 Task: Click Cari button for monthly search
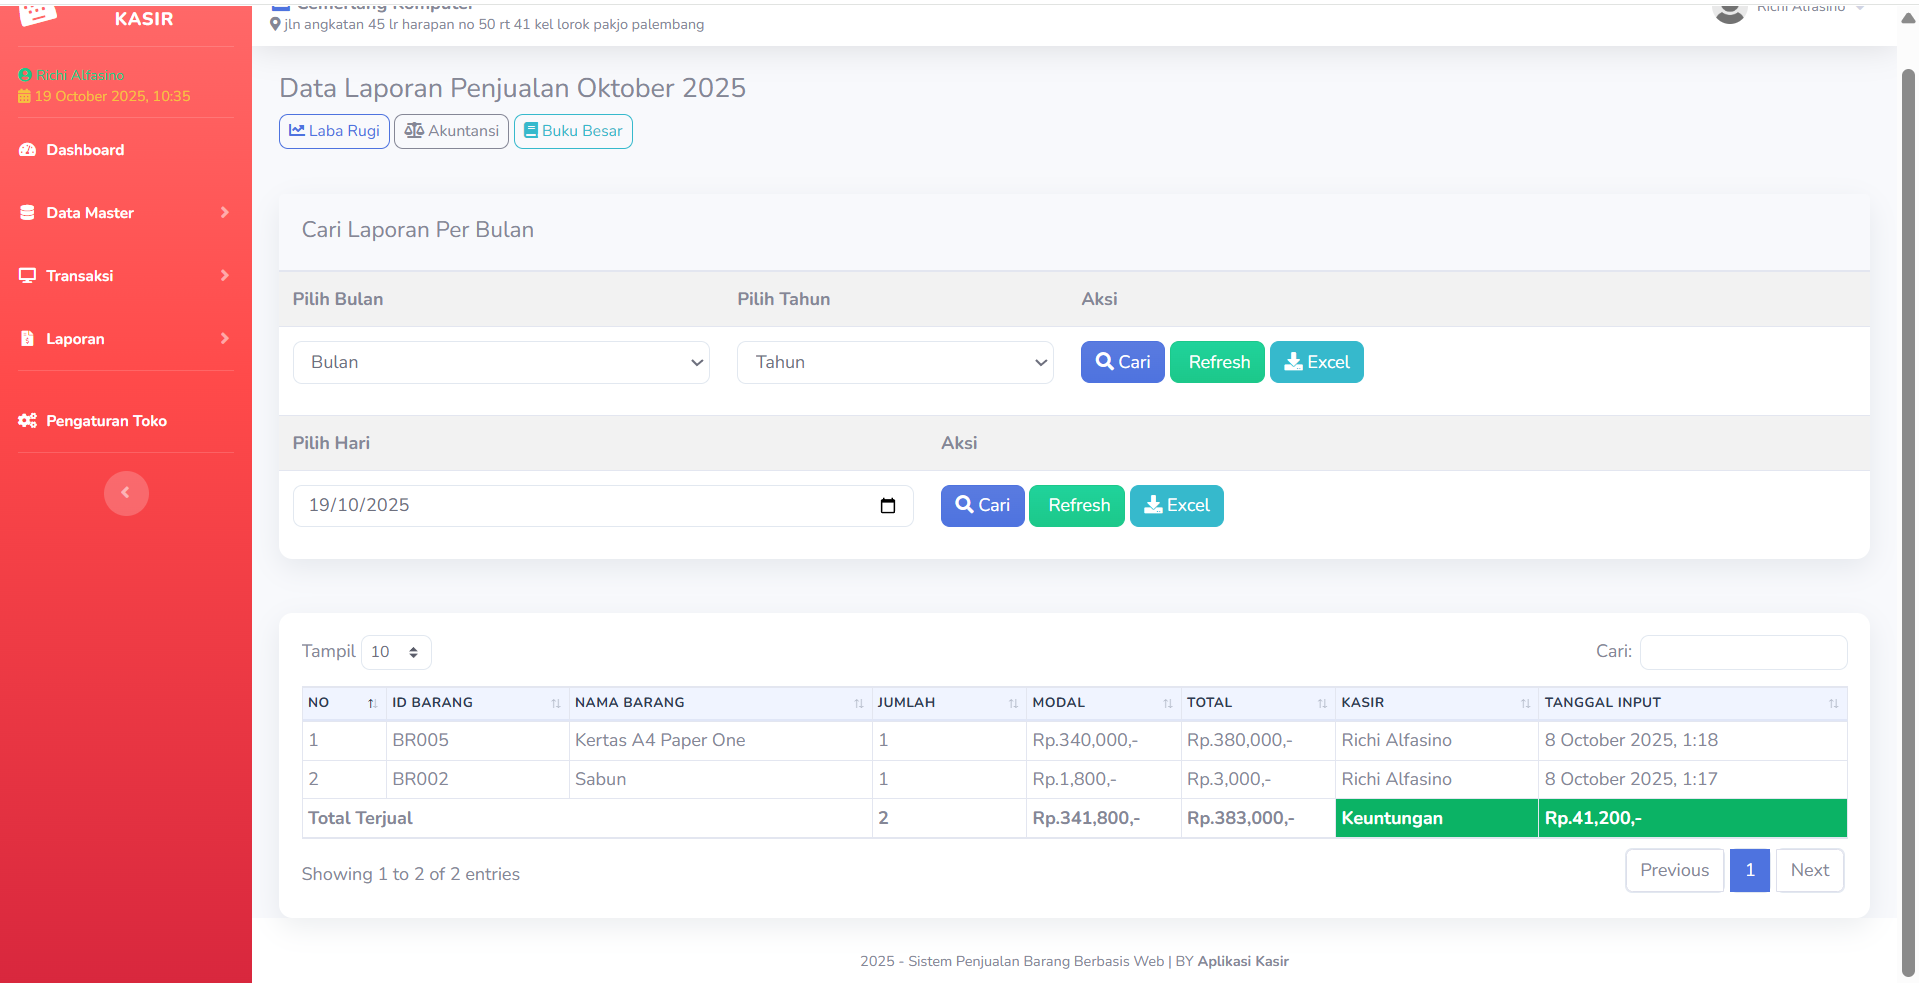(1122, 363)
